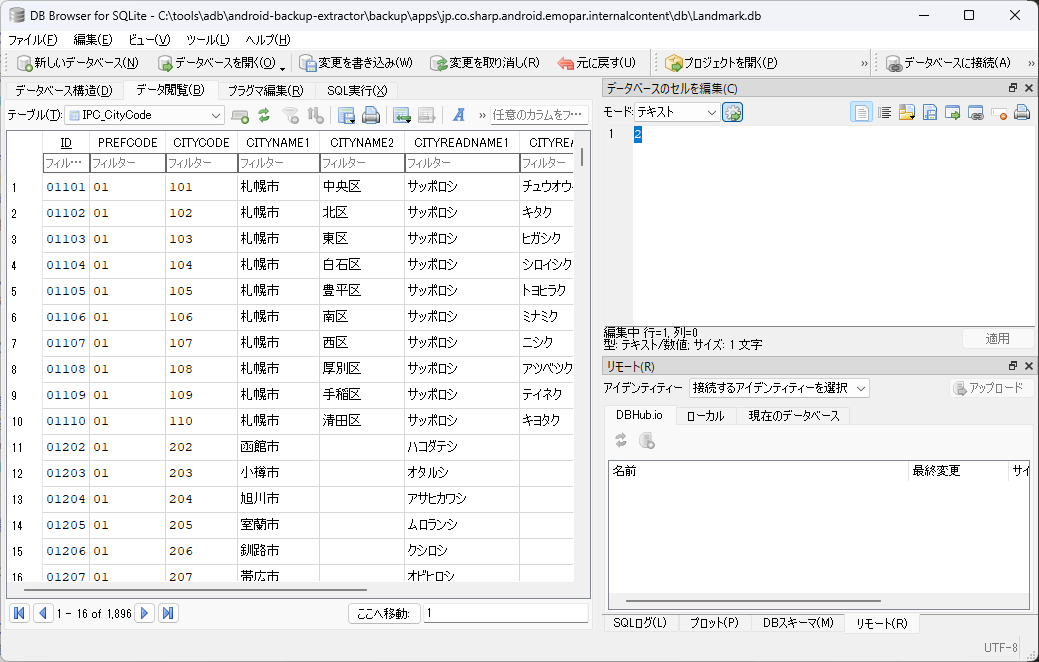Click the print table data icon

(371, 115)
